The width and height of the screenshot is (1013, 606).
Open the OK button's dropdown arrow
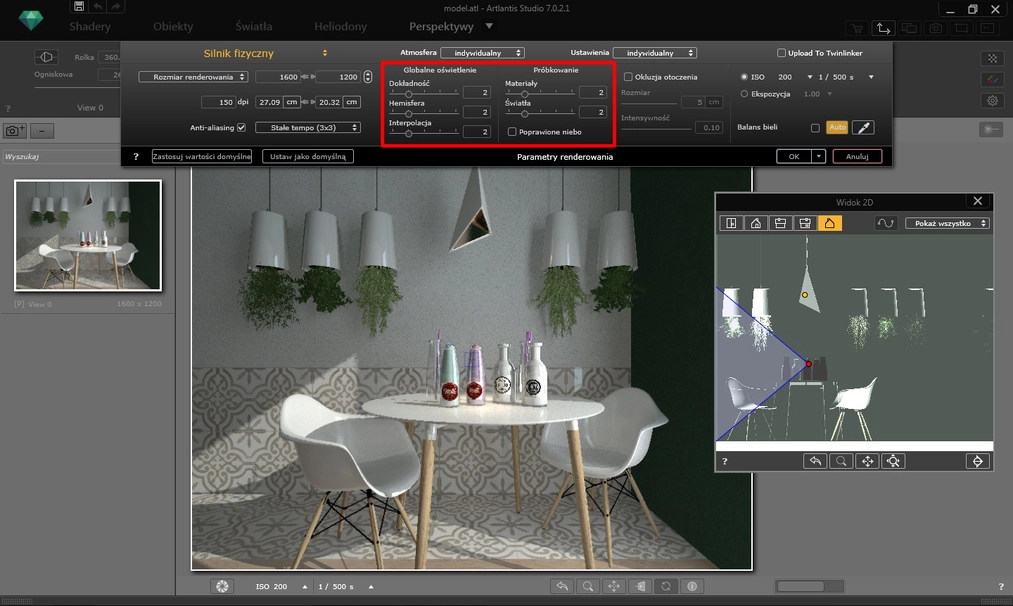[819, 156]
